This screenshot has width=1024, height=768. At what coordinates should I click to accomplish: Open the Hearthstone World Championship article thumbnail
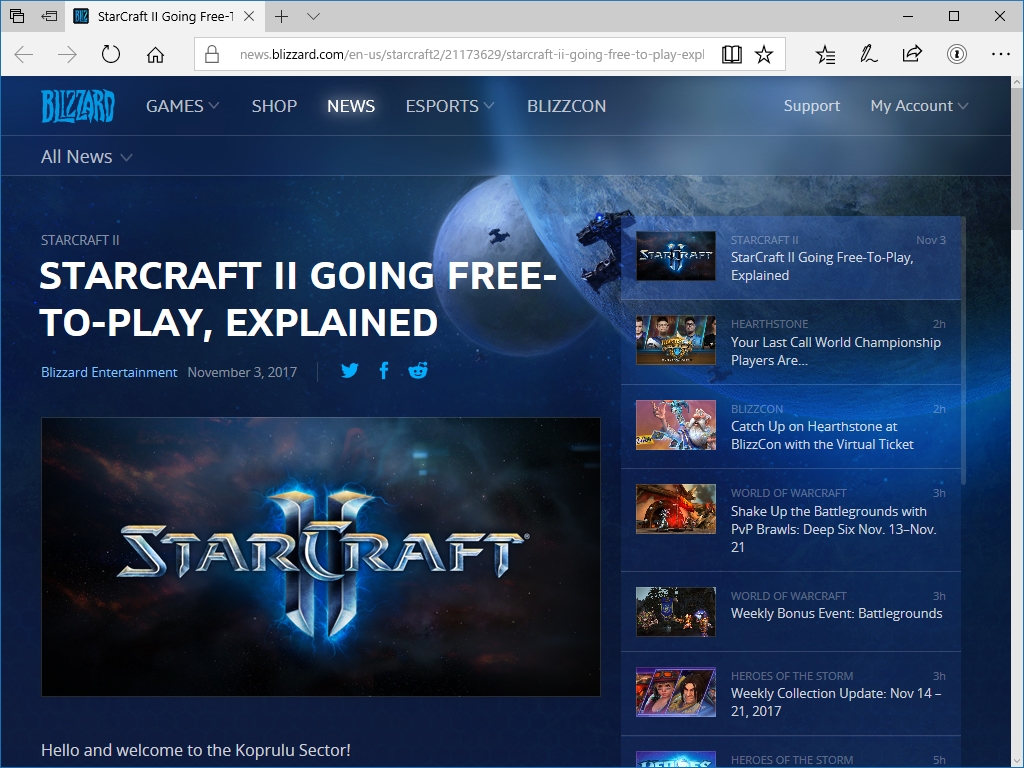point(675,340)
